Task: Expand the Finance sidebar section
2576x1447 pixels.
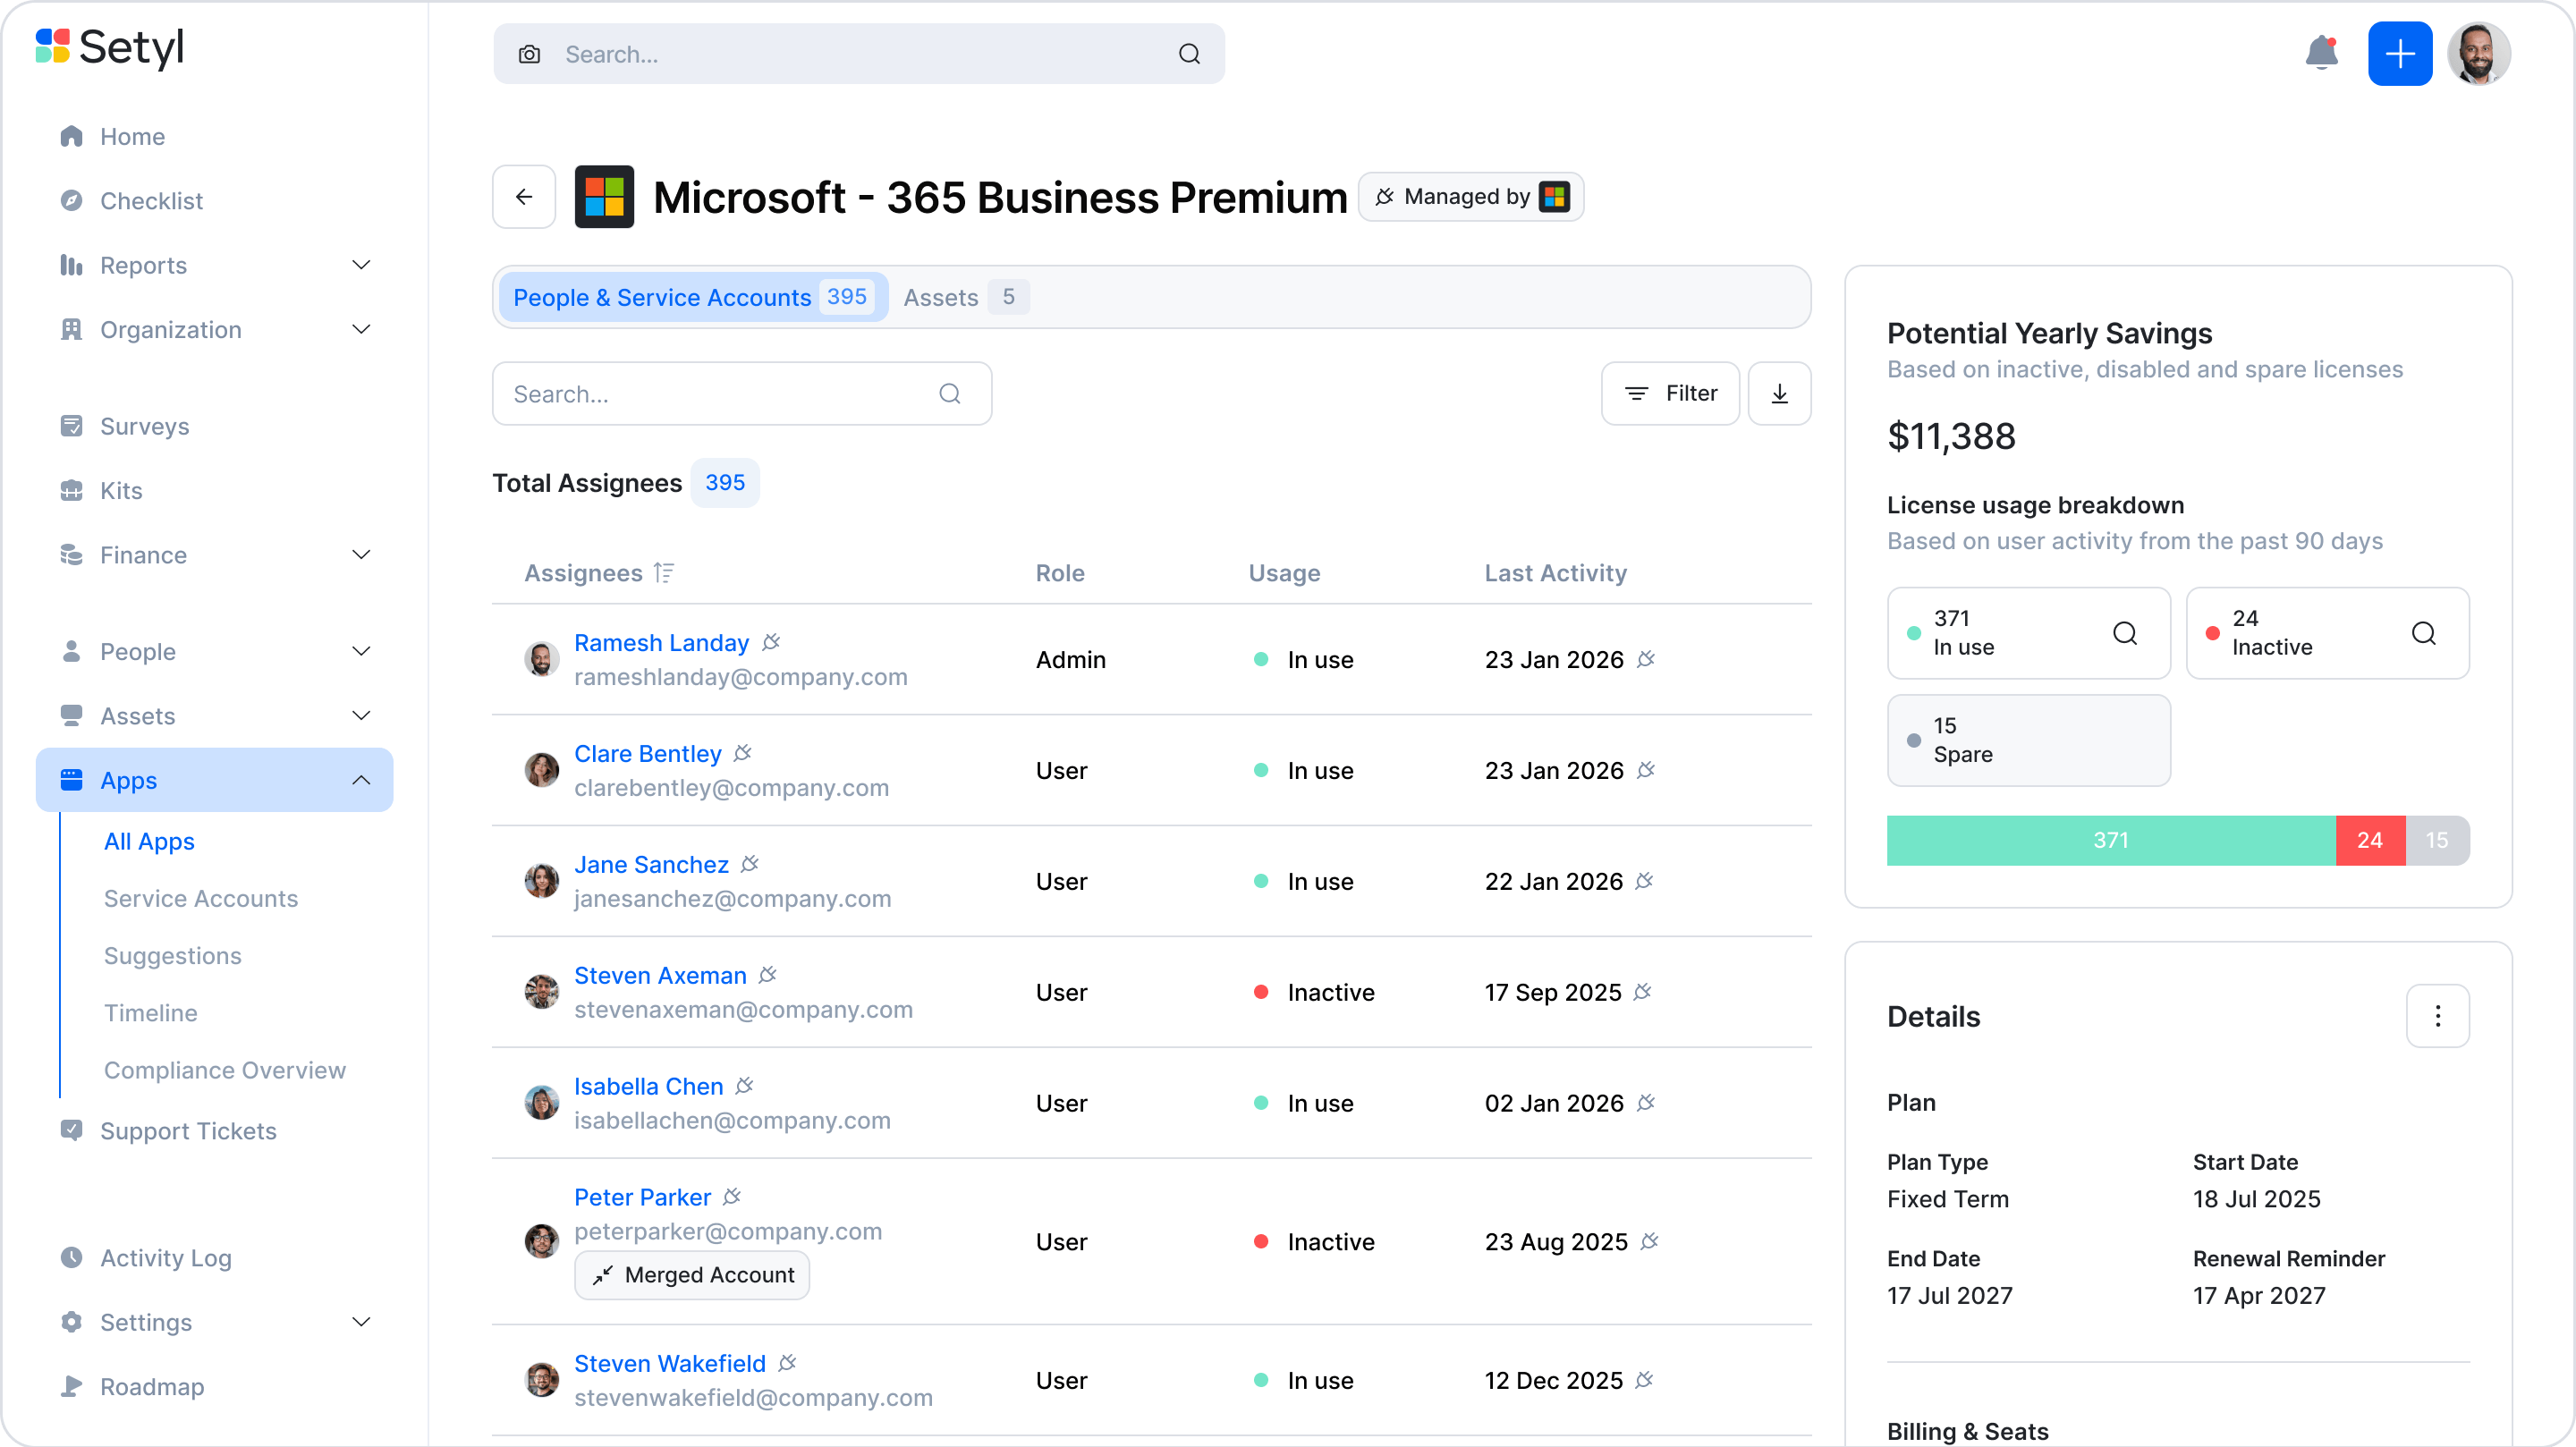Action: point(361,555)
